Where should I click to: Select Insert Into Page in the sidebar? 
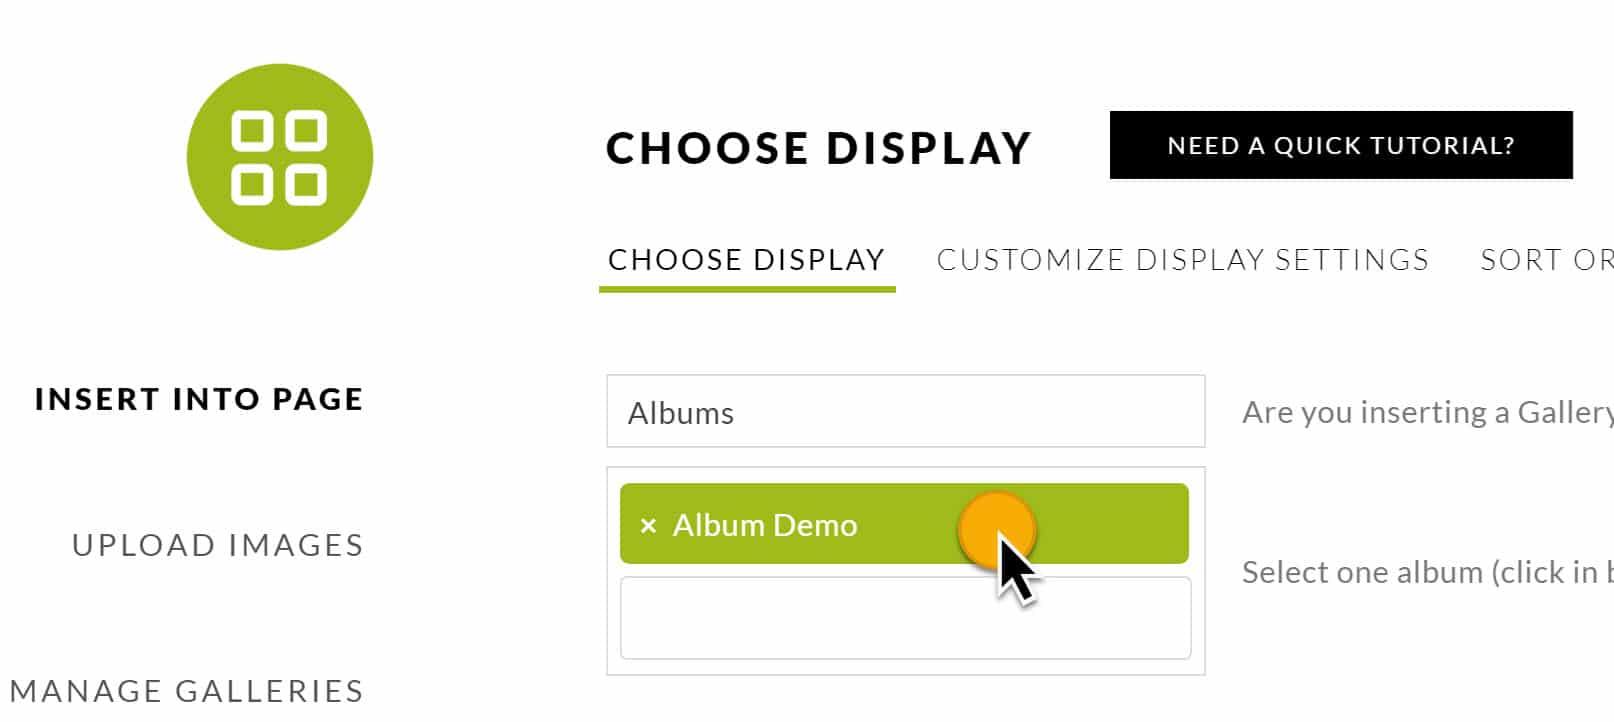(x=199, y=399)
